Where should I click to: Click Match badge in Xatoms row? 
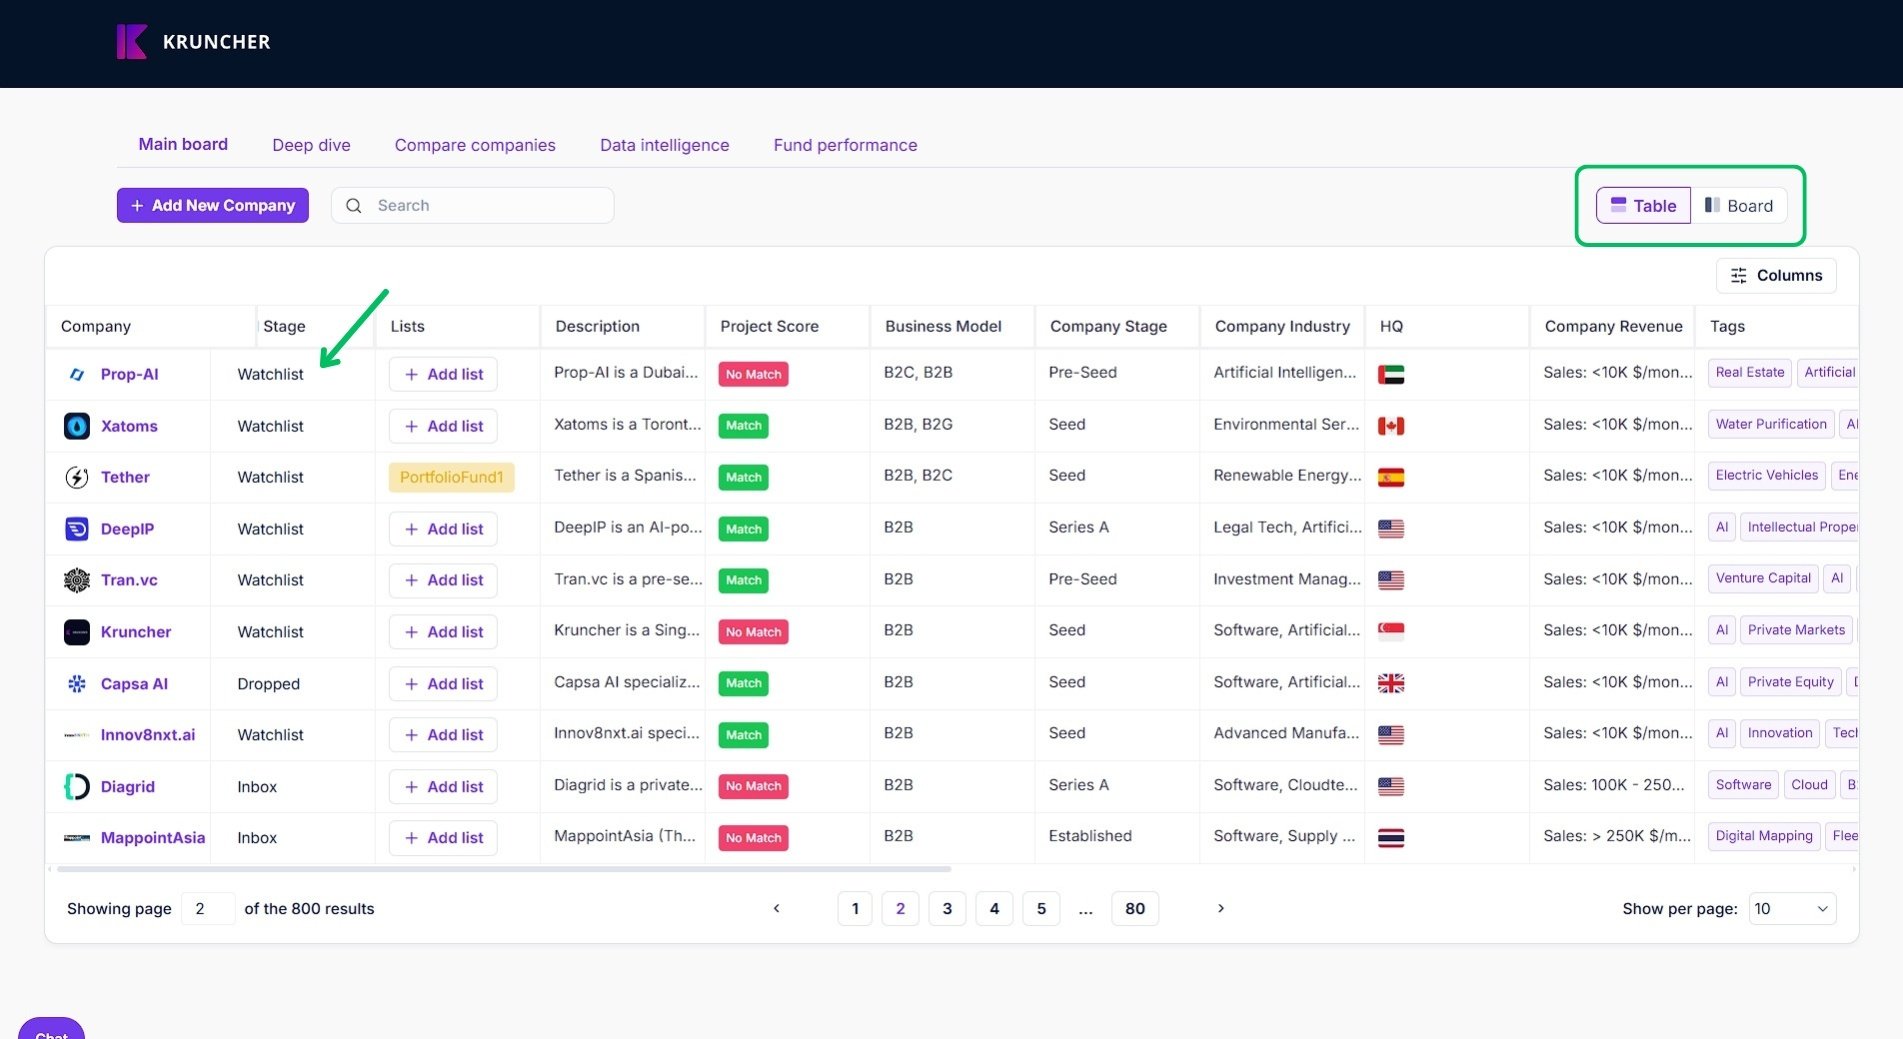743,426
